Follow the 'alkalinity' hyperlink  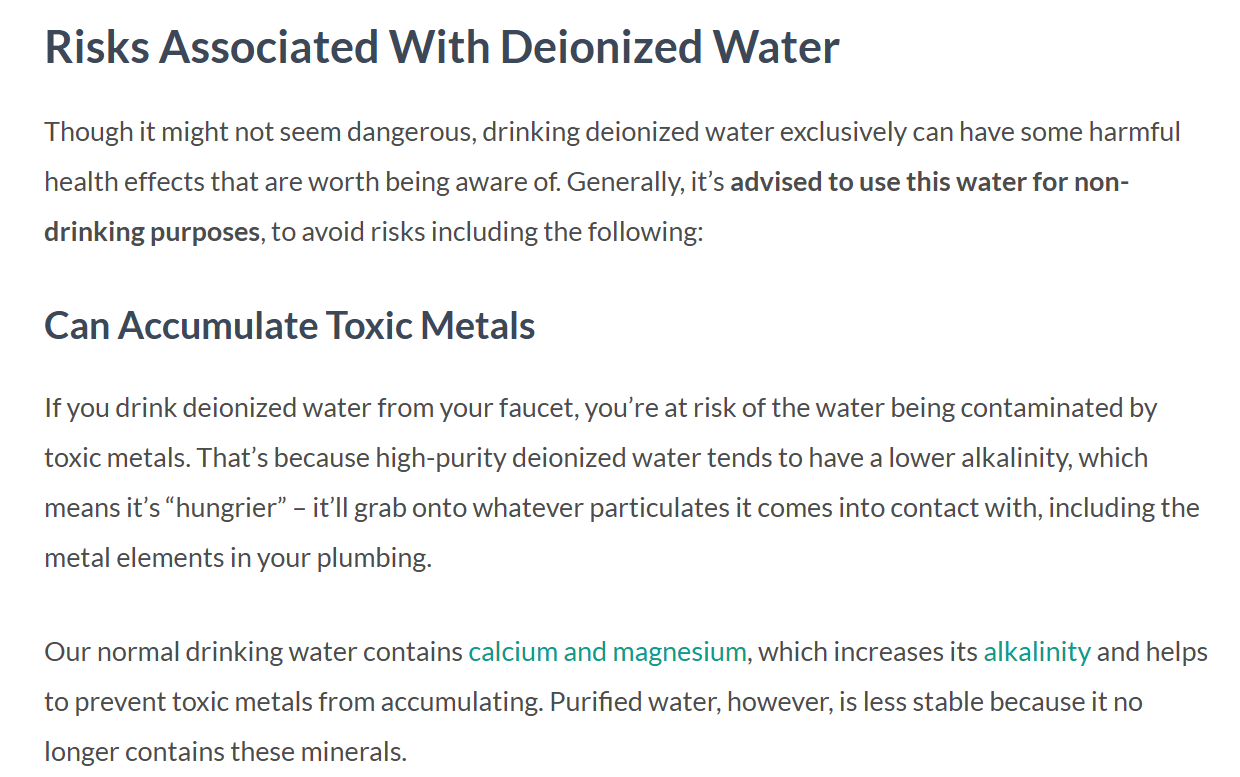1037,653
